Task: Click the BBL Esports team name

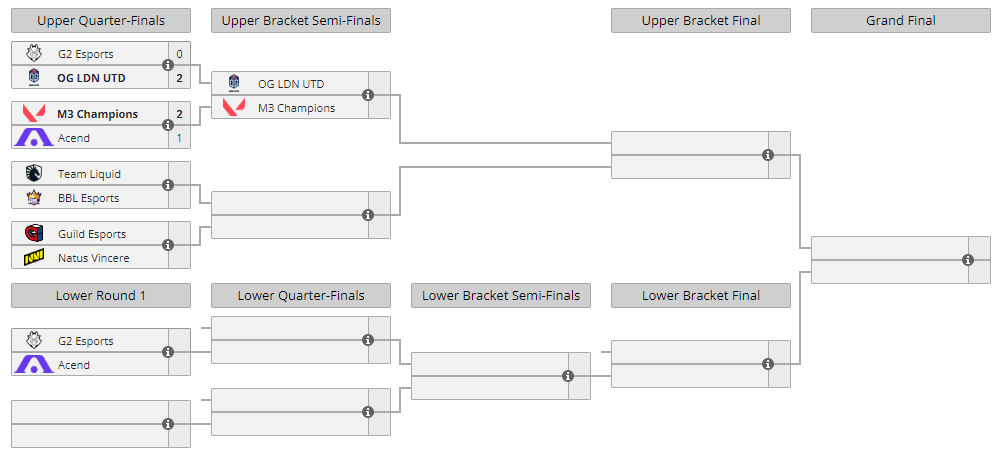Action: click(88, 198)
